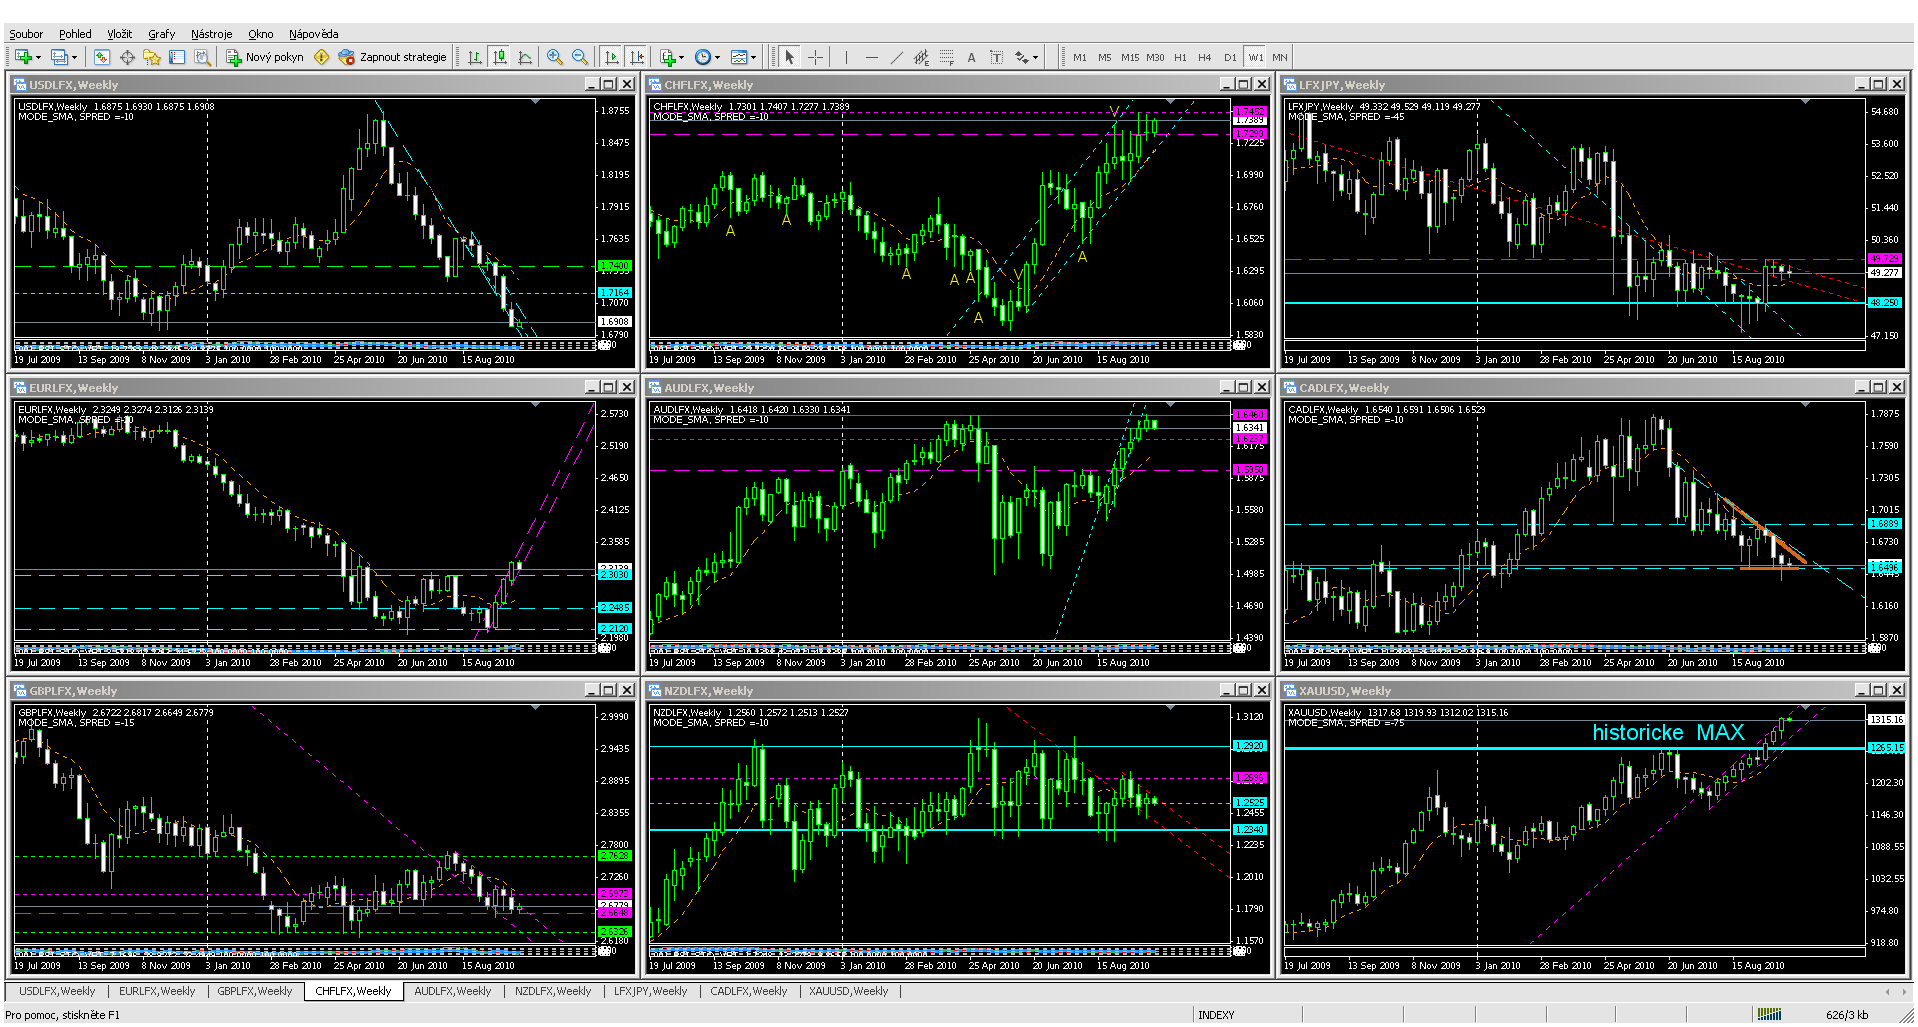Open the Okno menu
1918x1027 pixels.
pos(261,34)
